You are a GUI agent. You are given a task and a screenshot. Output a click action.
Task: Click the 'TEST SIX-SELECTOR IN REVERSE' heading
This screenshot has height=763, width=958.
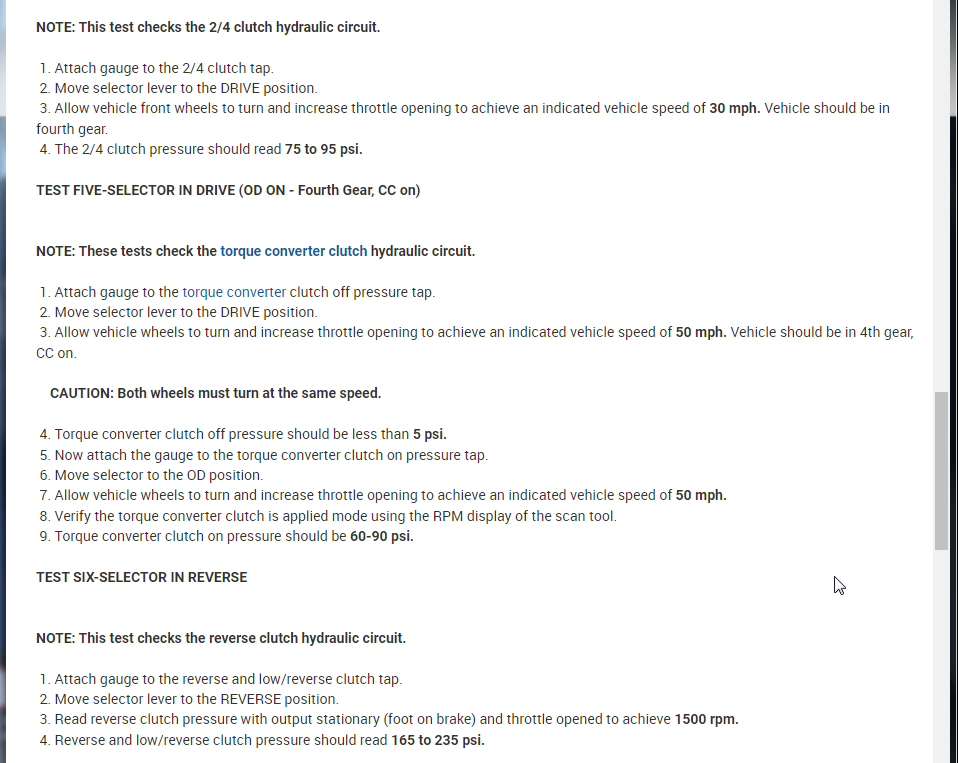coord(141,577)
